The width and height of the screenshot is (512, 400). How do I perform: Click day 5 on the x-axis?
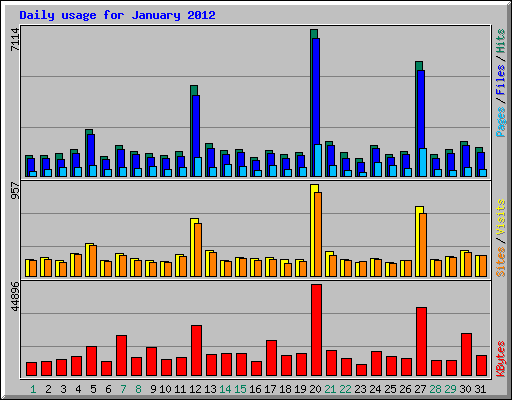93,389
